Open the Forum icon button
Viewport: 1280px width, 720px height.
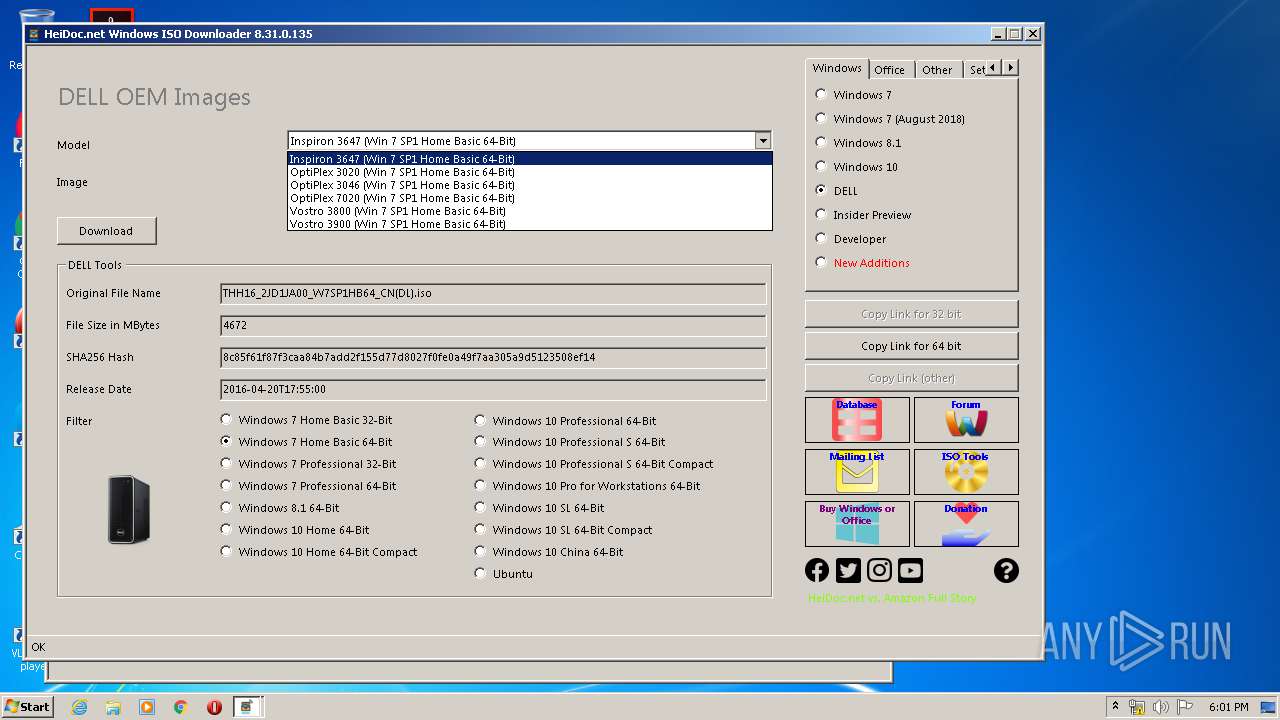point(966,420)
